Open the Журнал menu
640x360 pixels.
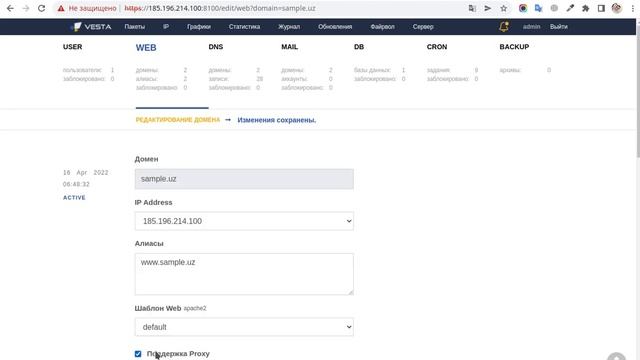[x=289, y=27]
